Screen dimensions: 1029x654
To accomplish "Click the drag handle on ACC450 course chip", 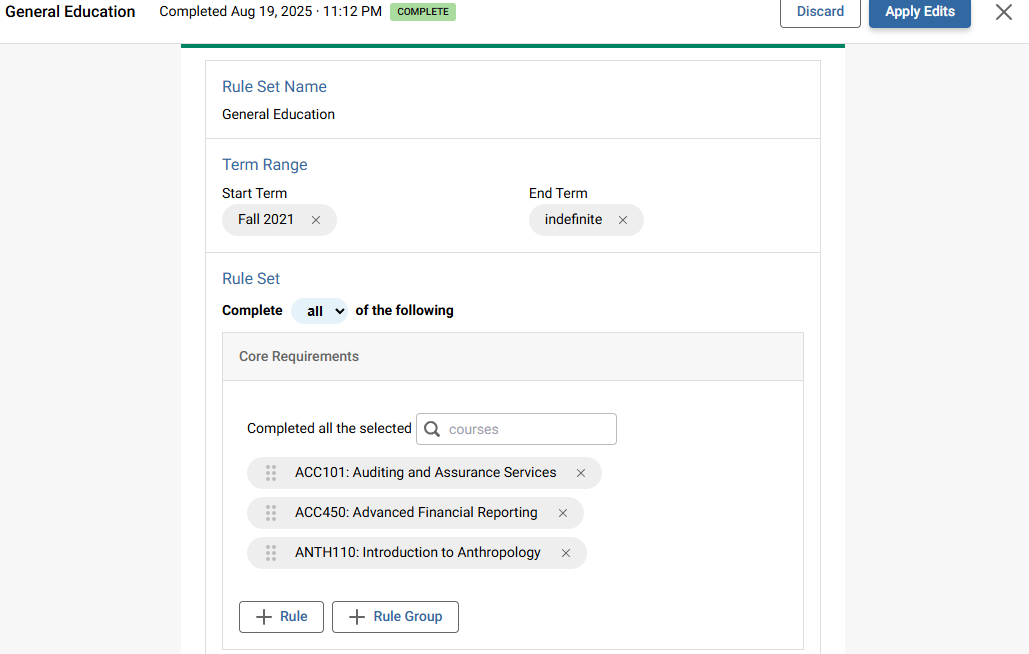I will [x=270, y=512].
